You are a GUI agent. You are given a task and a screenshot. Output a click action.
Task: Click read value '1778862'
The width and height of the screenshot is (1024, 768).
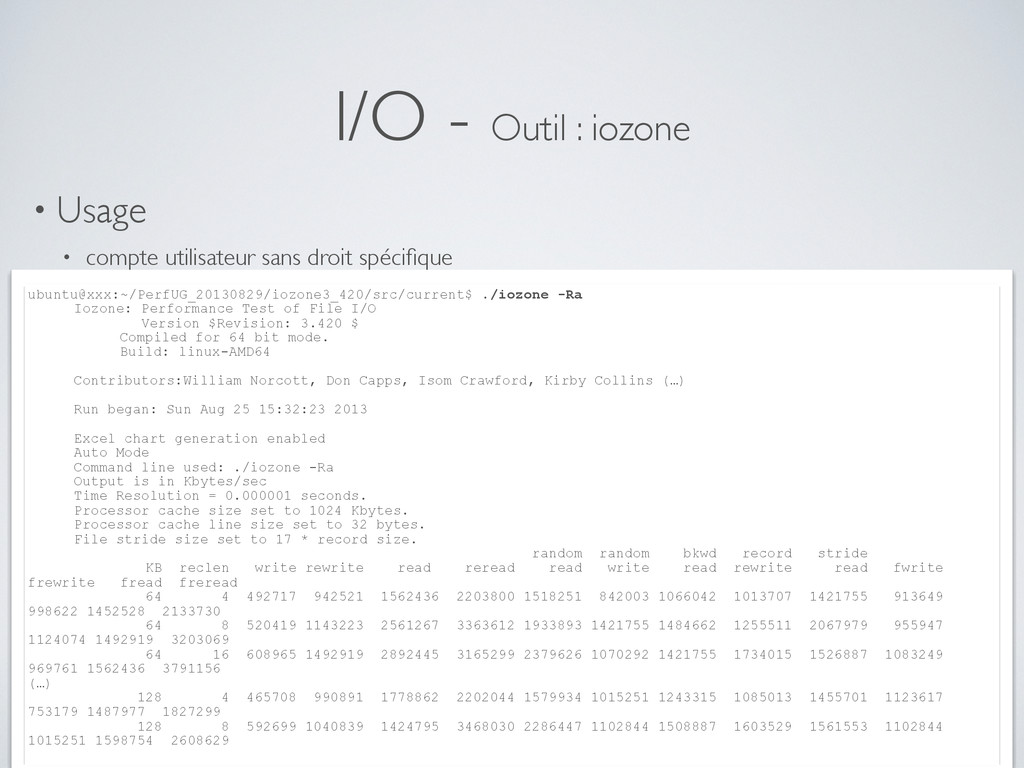[409, 698]
